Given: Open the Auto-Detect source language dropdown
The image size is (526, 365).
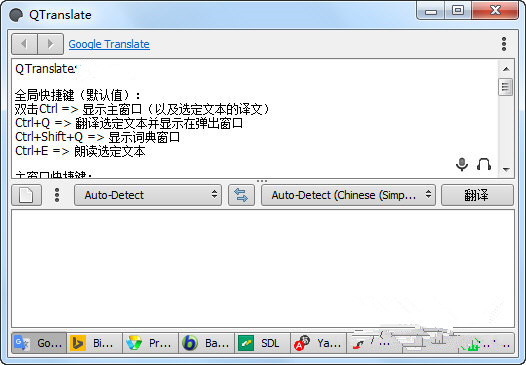Looking at the screenshot, I should [x=148, y=195].
